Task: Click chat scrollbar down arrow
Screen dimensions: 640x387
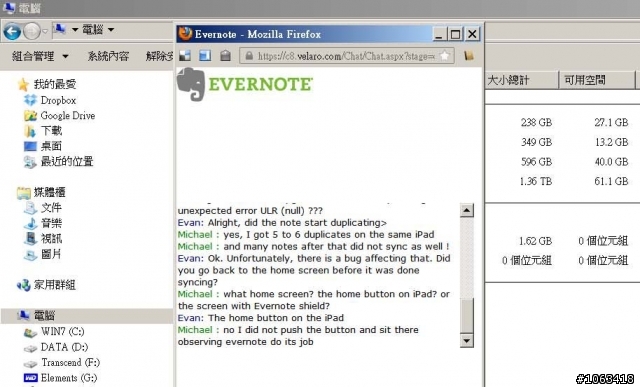Action: [x=467, y=340]
